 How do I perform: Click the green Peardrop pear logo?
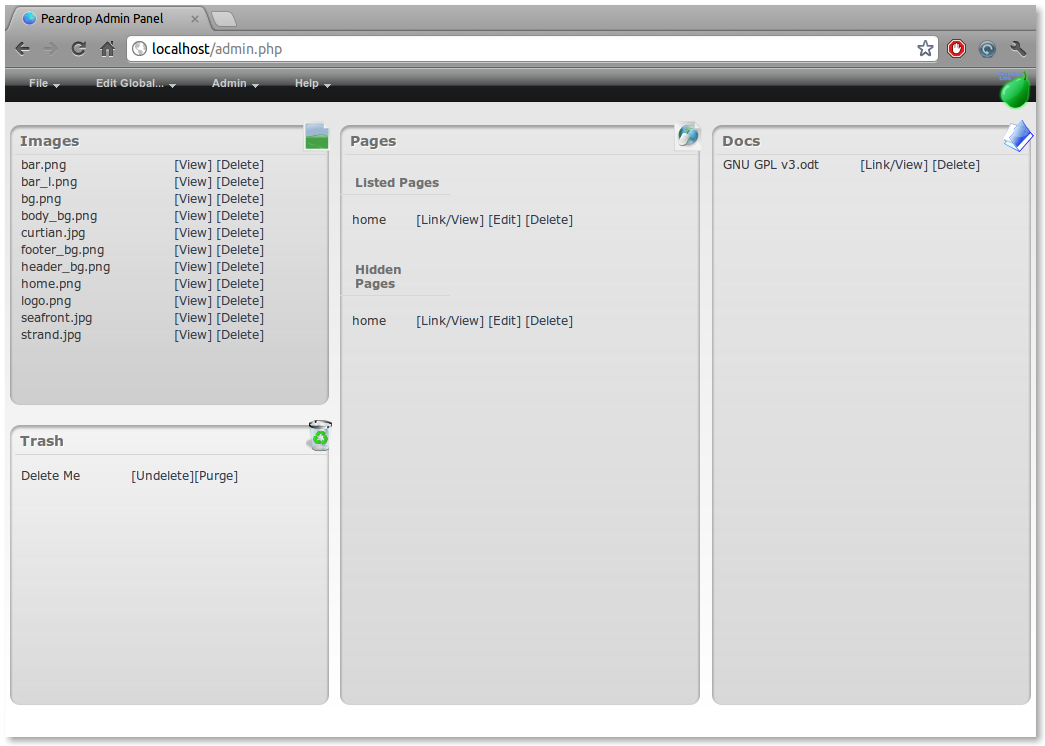(1014, 89)
